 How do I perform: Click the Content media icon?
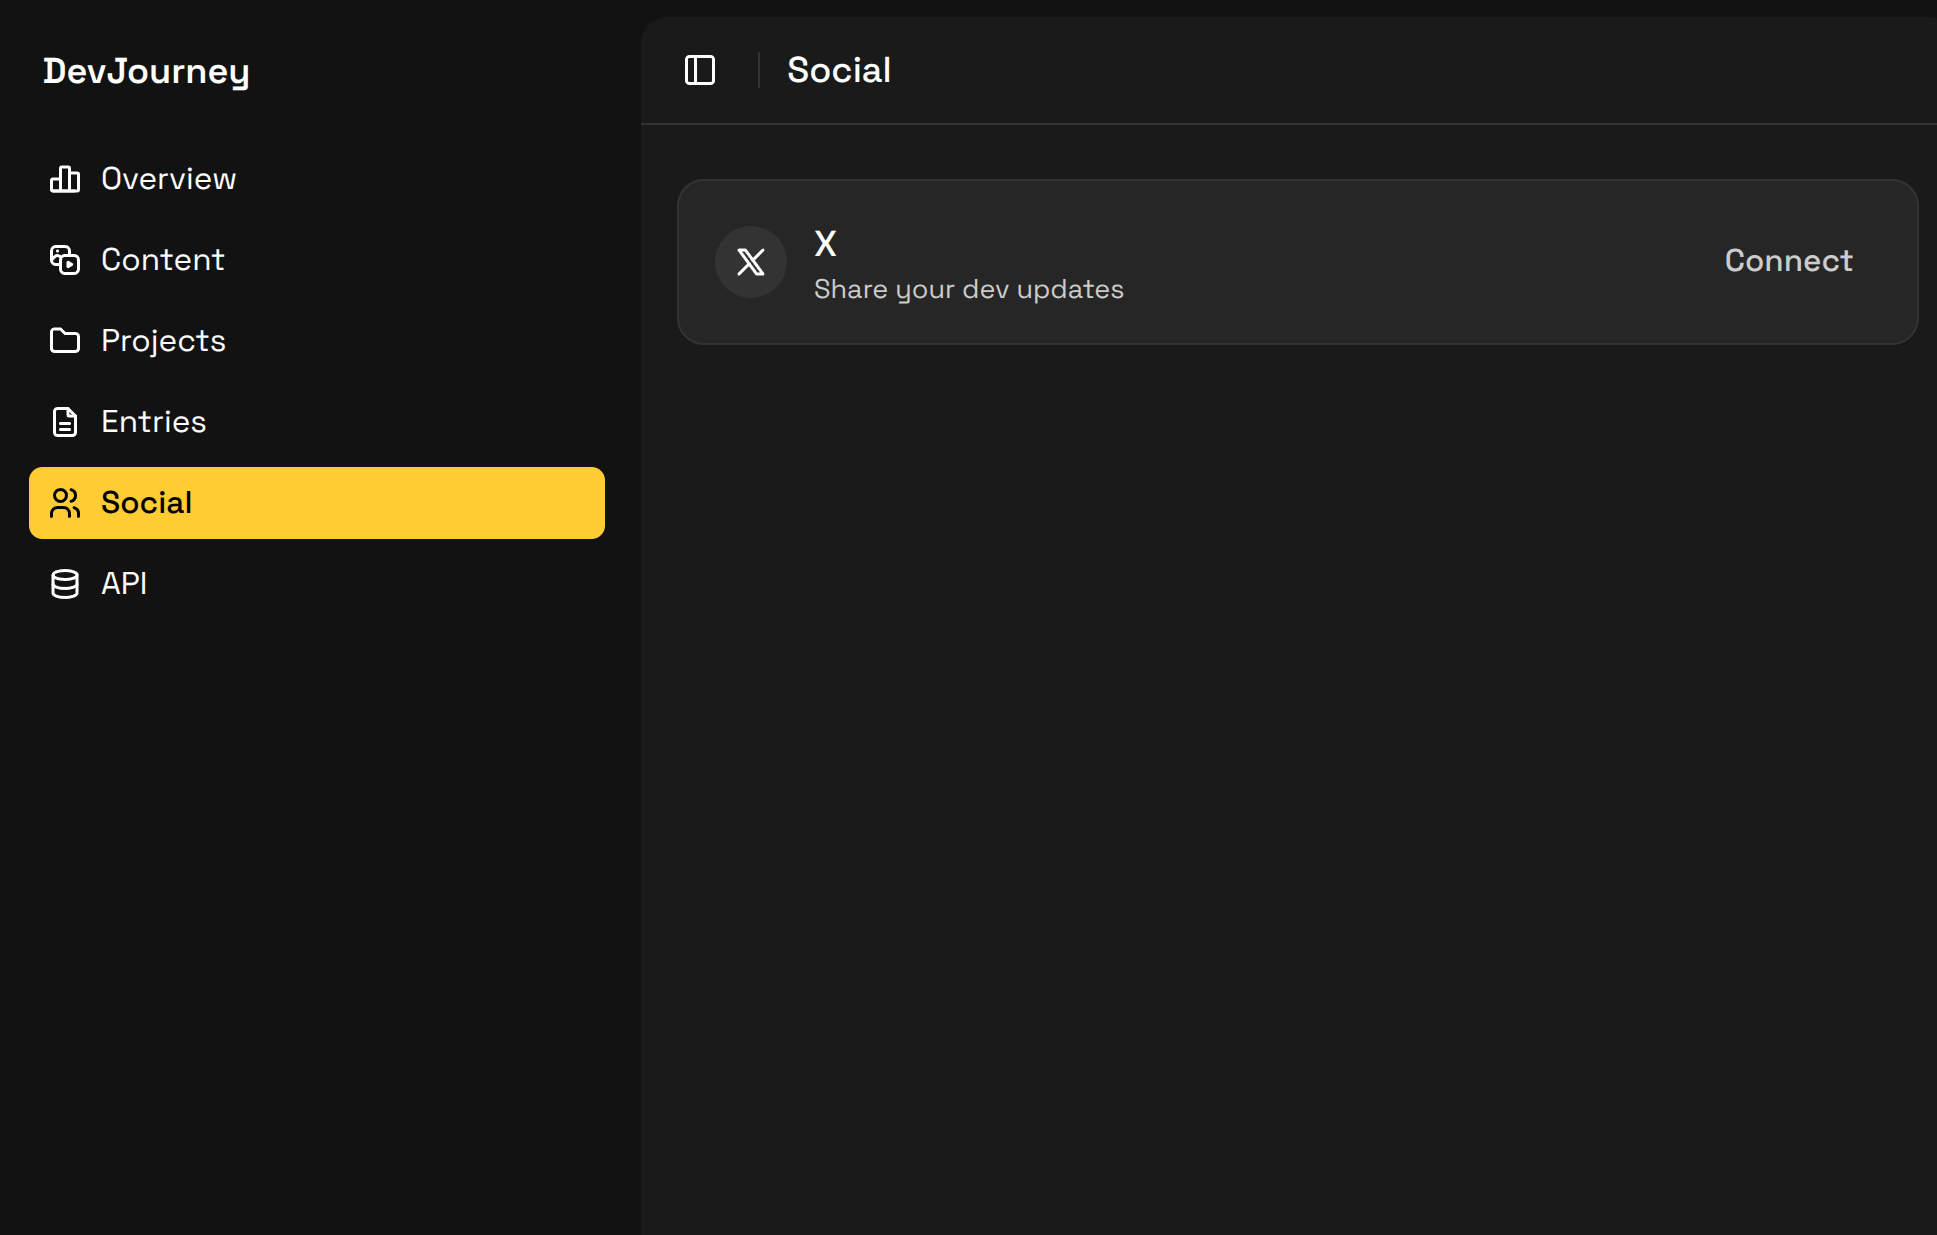point(65,260)
